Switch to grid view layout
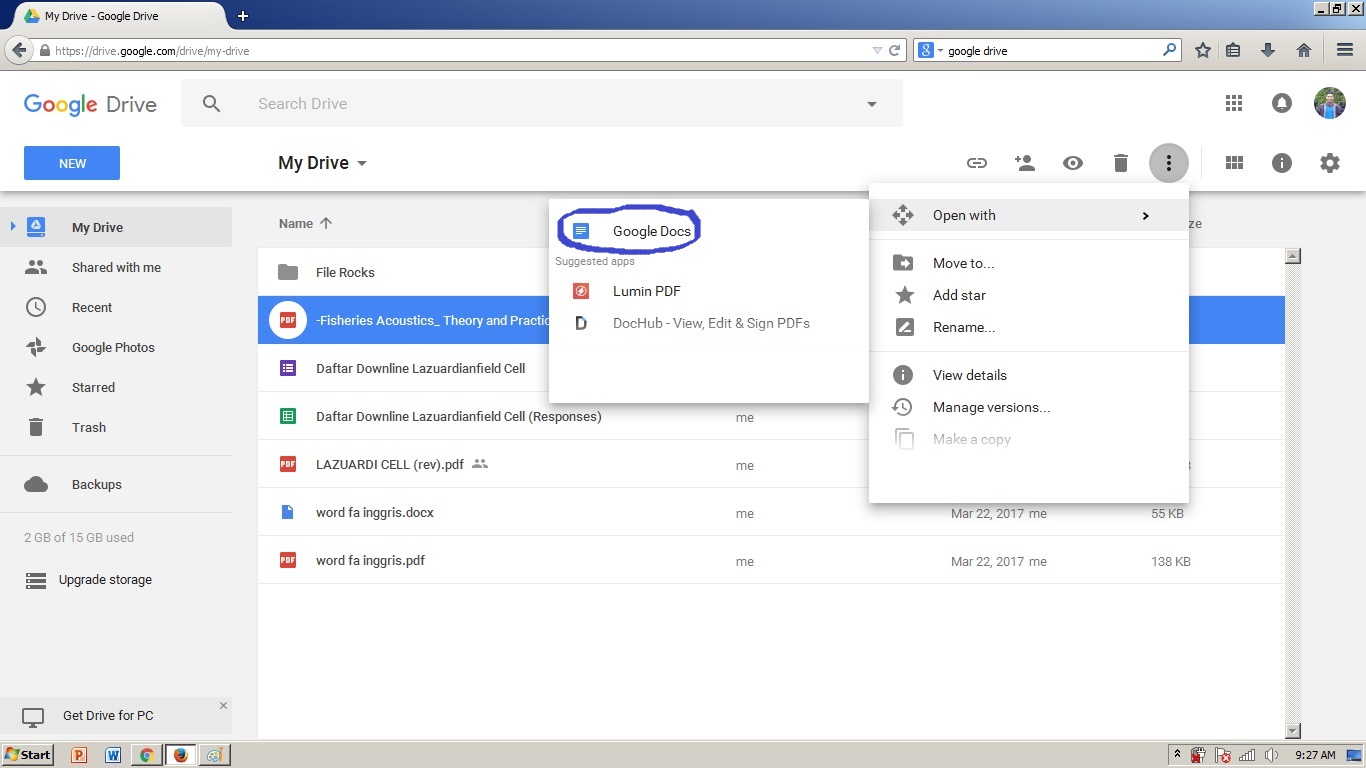1366x768 pixels. 1233,162
